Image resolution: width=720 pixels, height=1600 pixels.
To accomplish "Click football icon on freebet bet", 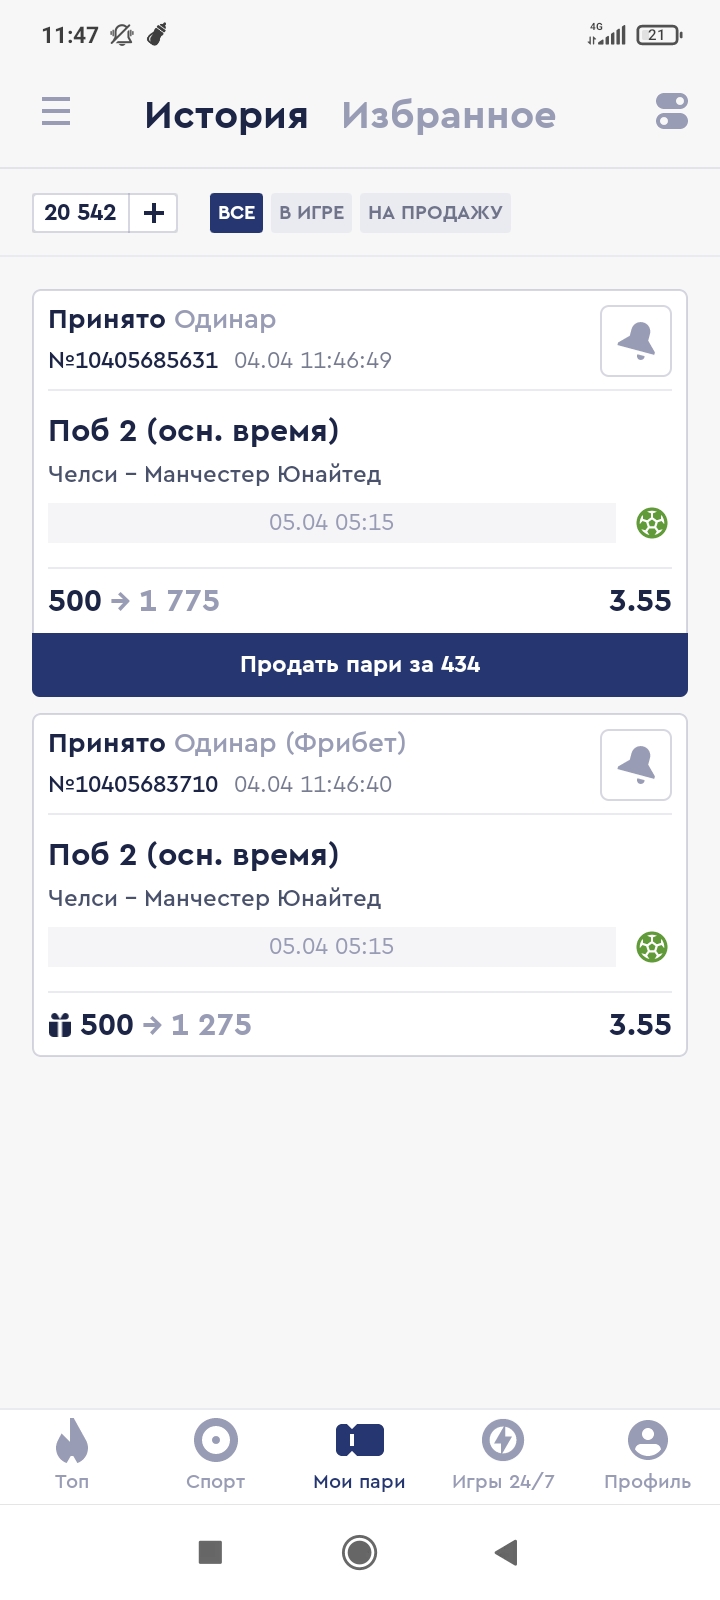I will (652, 947).
